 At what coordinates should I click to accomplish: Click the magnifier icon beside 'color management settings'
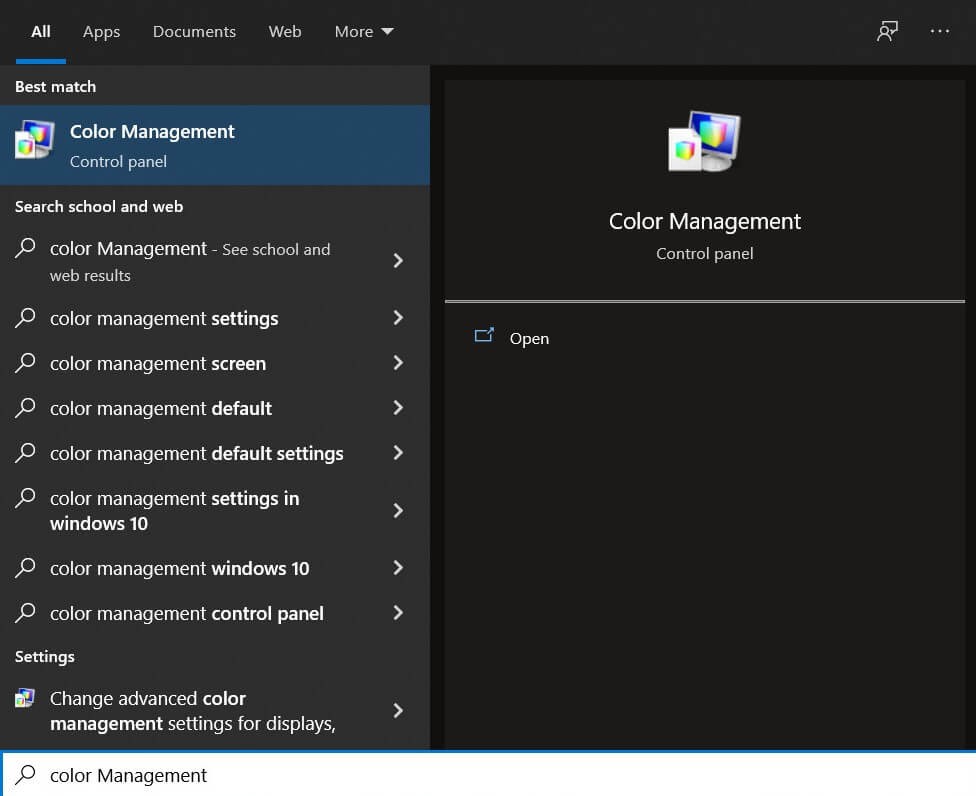pos(26,318)
